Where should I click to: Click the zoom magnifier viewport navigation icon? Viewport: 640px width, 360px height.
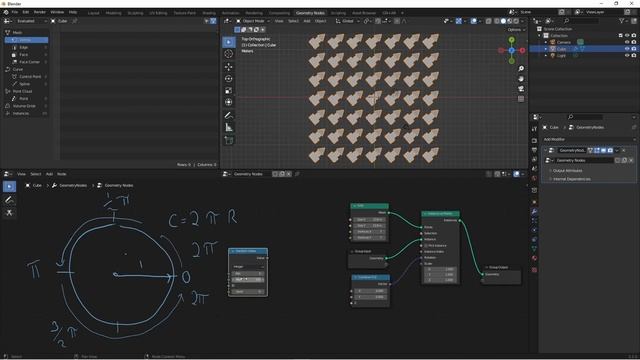click(521, 69)
